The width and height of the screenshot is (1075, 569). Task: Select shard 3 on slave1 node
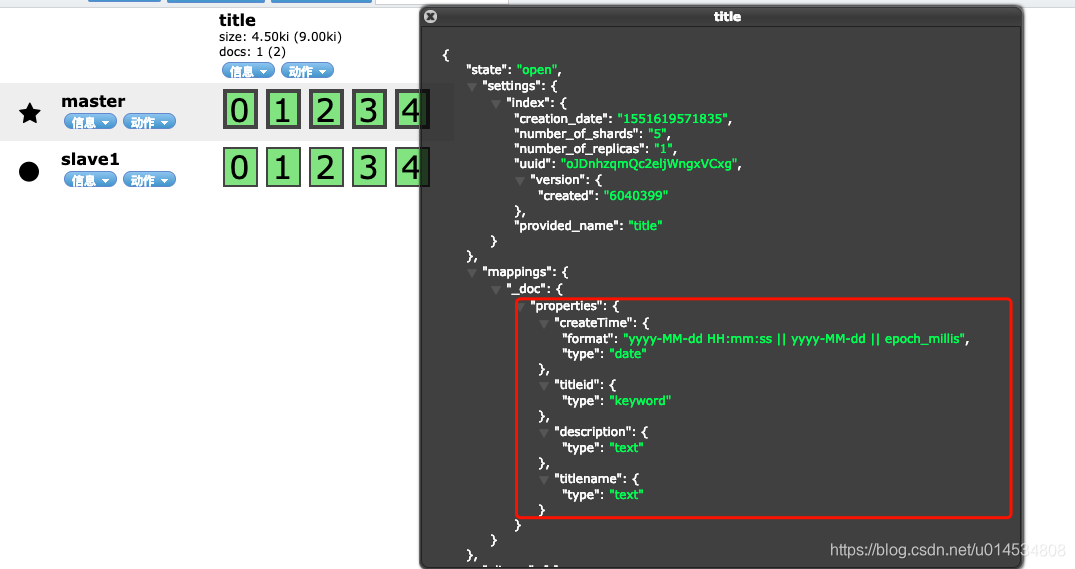(x=370, y=167)
